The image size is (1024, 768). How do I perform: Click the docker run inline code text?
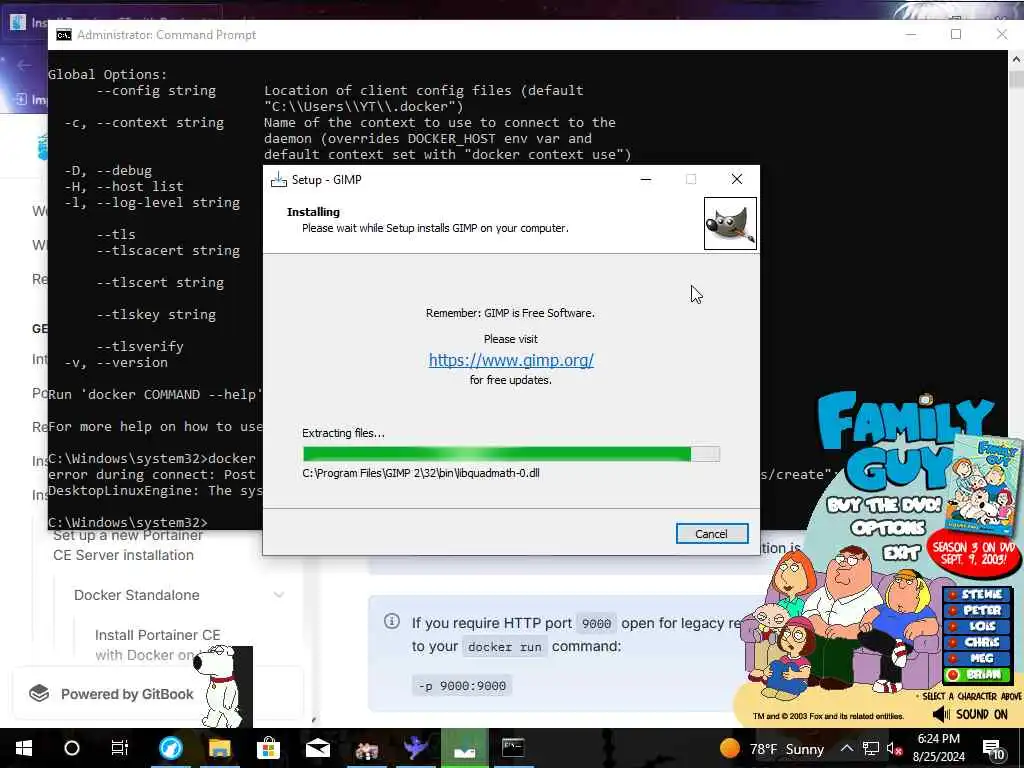(x=505, y=647)
